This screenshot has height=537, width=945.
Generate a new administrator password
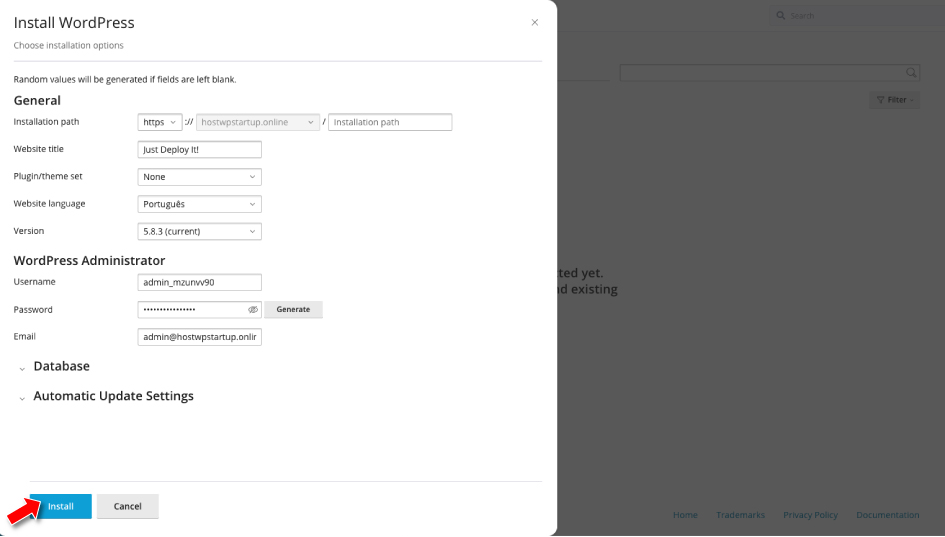(x=293, y=310)
